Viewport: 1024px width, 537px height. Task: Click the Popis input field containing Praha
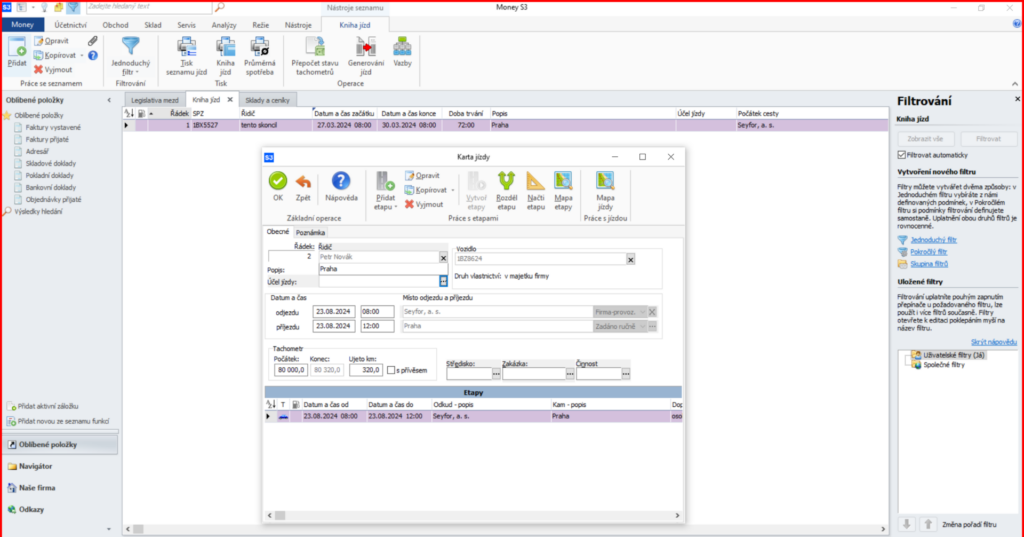pos(377,269)
